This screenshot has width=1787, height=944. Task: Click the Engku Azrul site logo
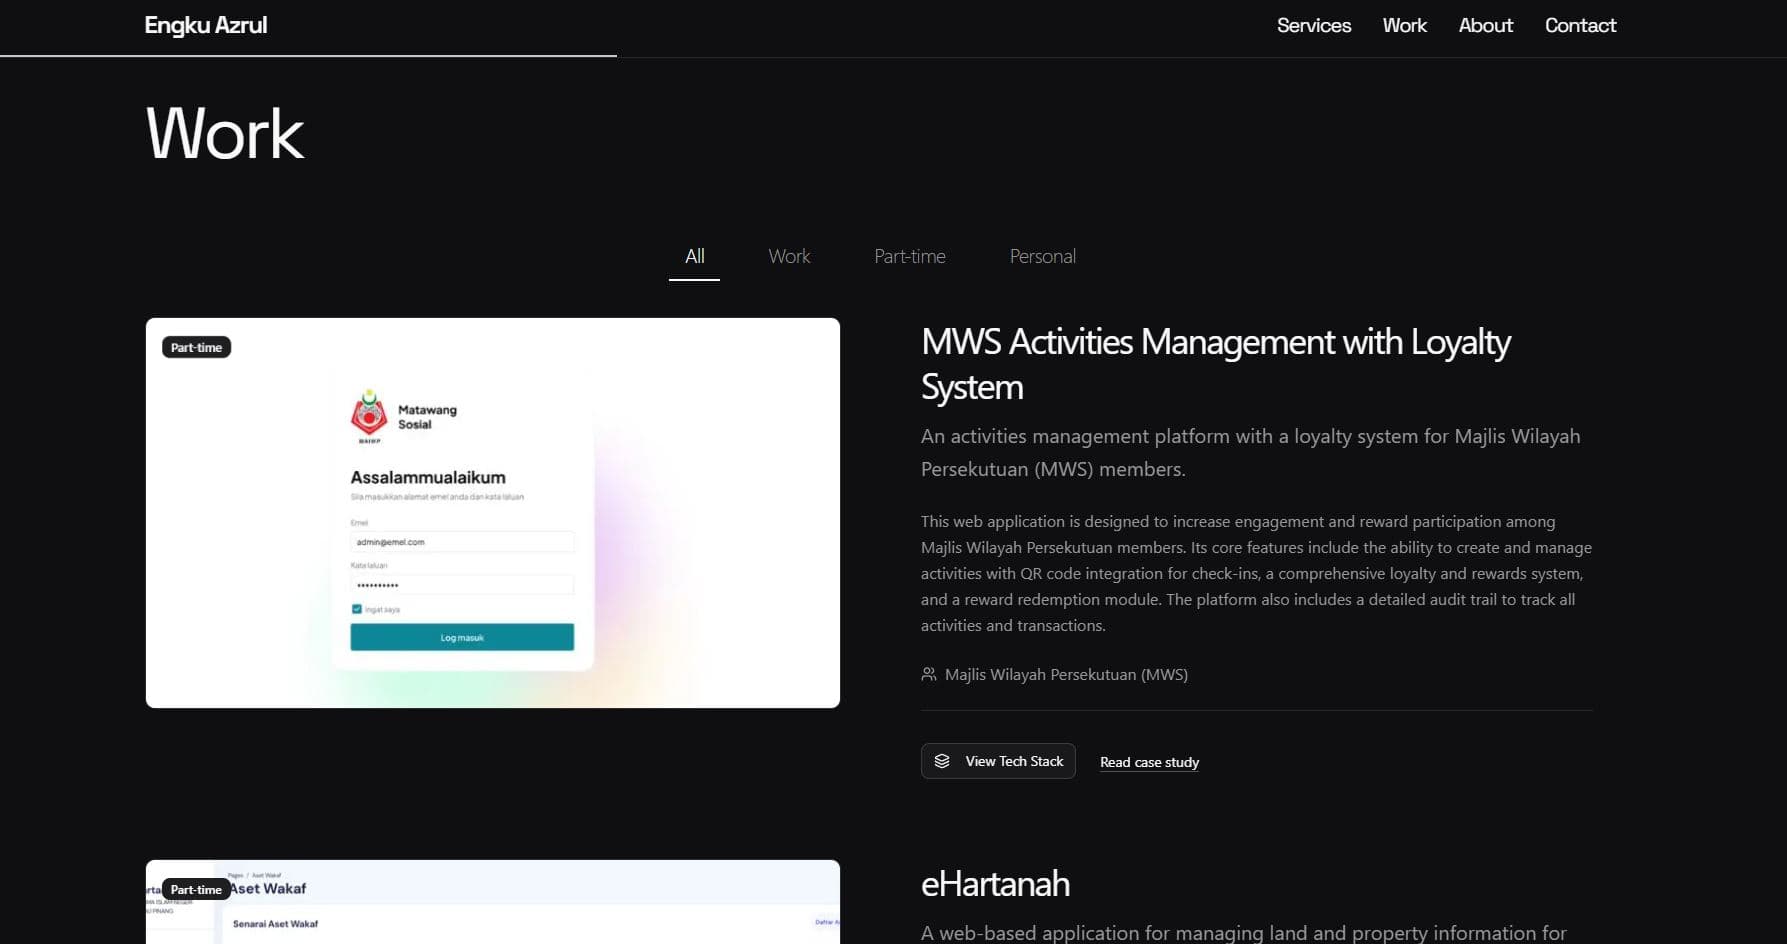pos(205,26)
